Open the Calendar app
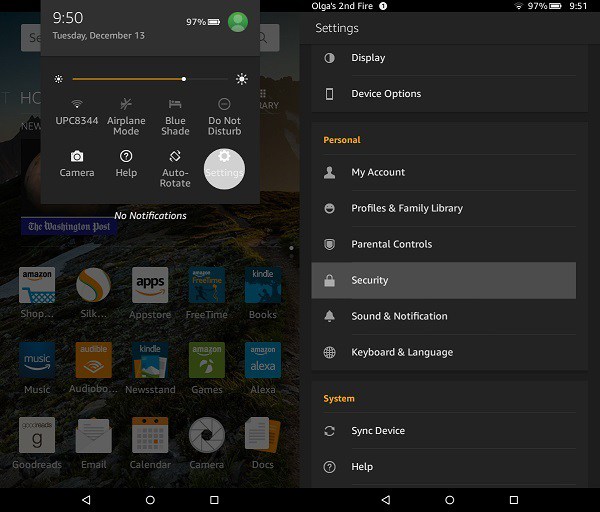 coord(150,443)
